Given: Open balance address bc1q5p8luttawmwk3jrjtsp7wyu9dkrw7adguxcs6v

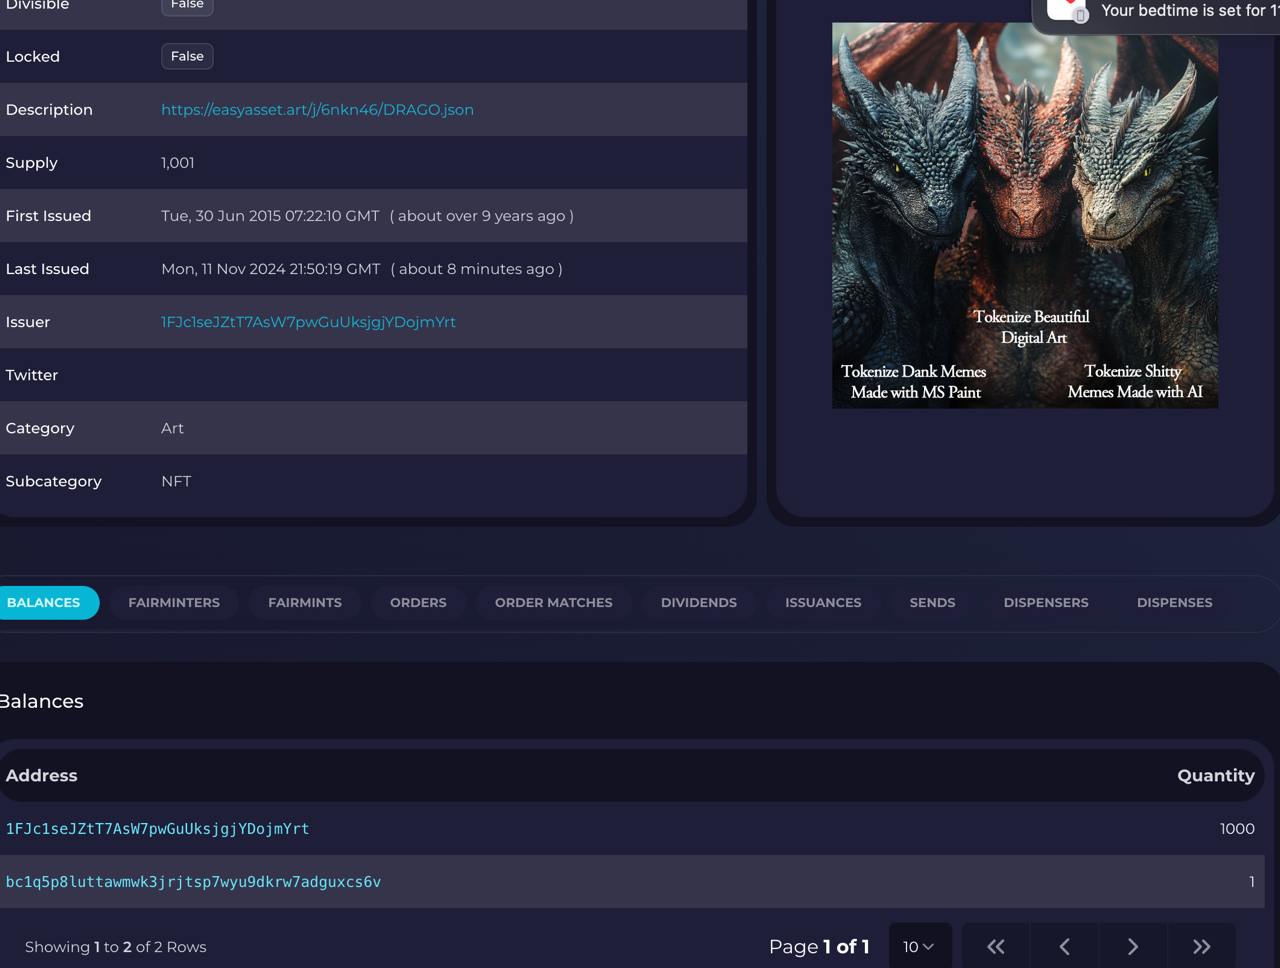Looking at the screenshot, I should 193,882.
